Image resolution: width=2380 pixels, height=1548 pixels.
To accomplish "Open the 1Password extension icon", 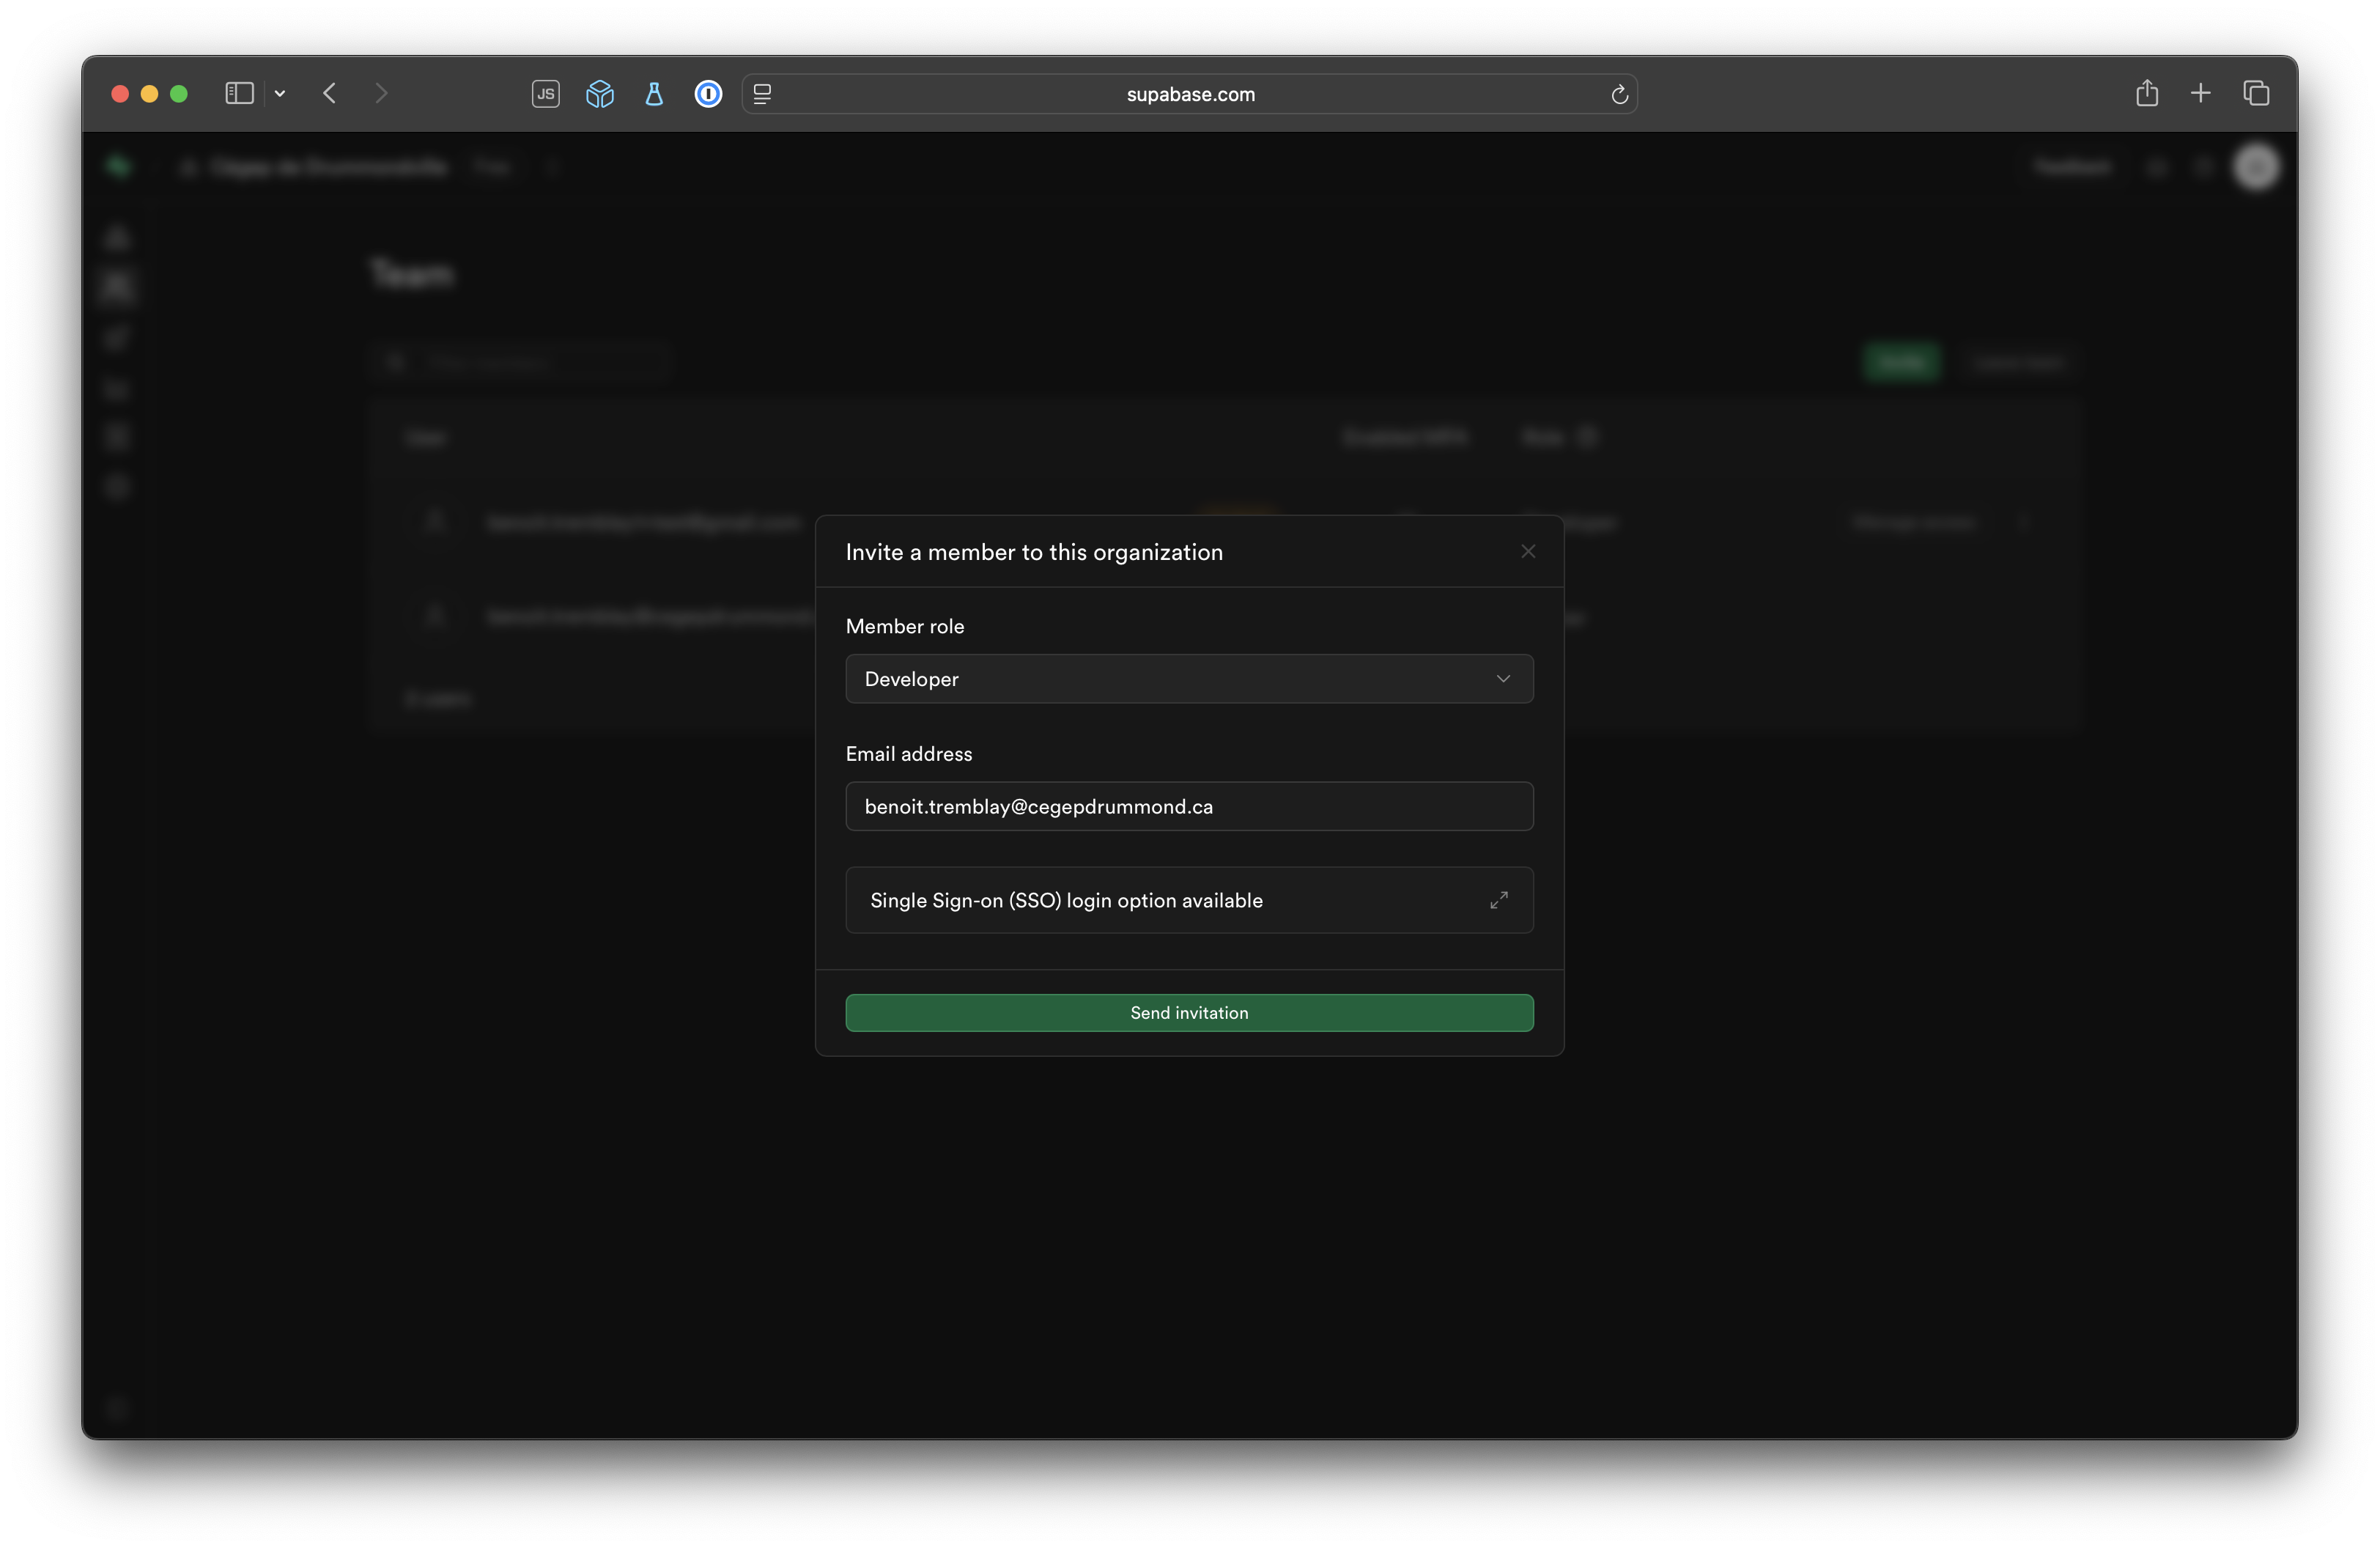I will tap(708, 94).
